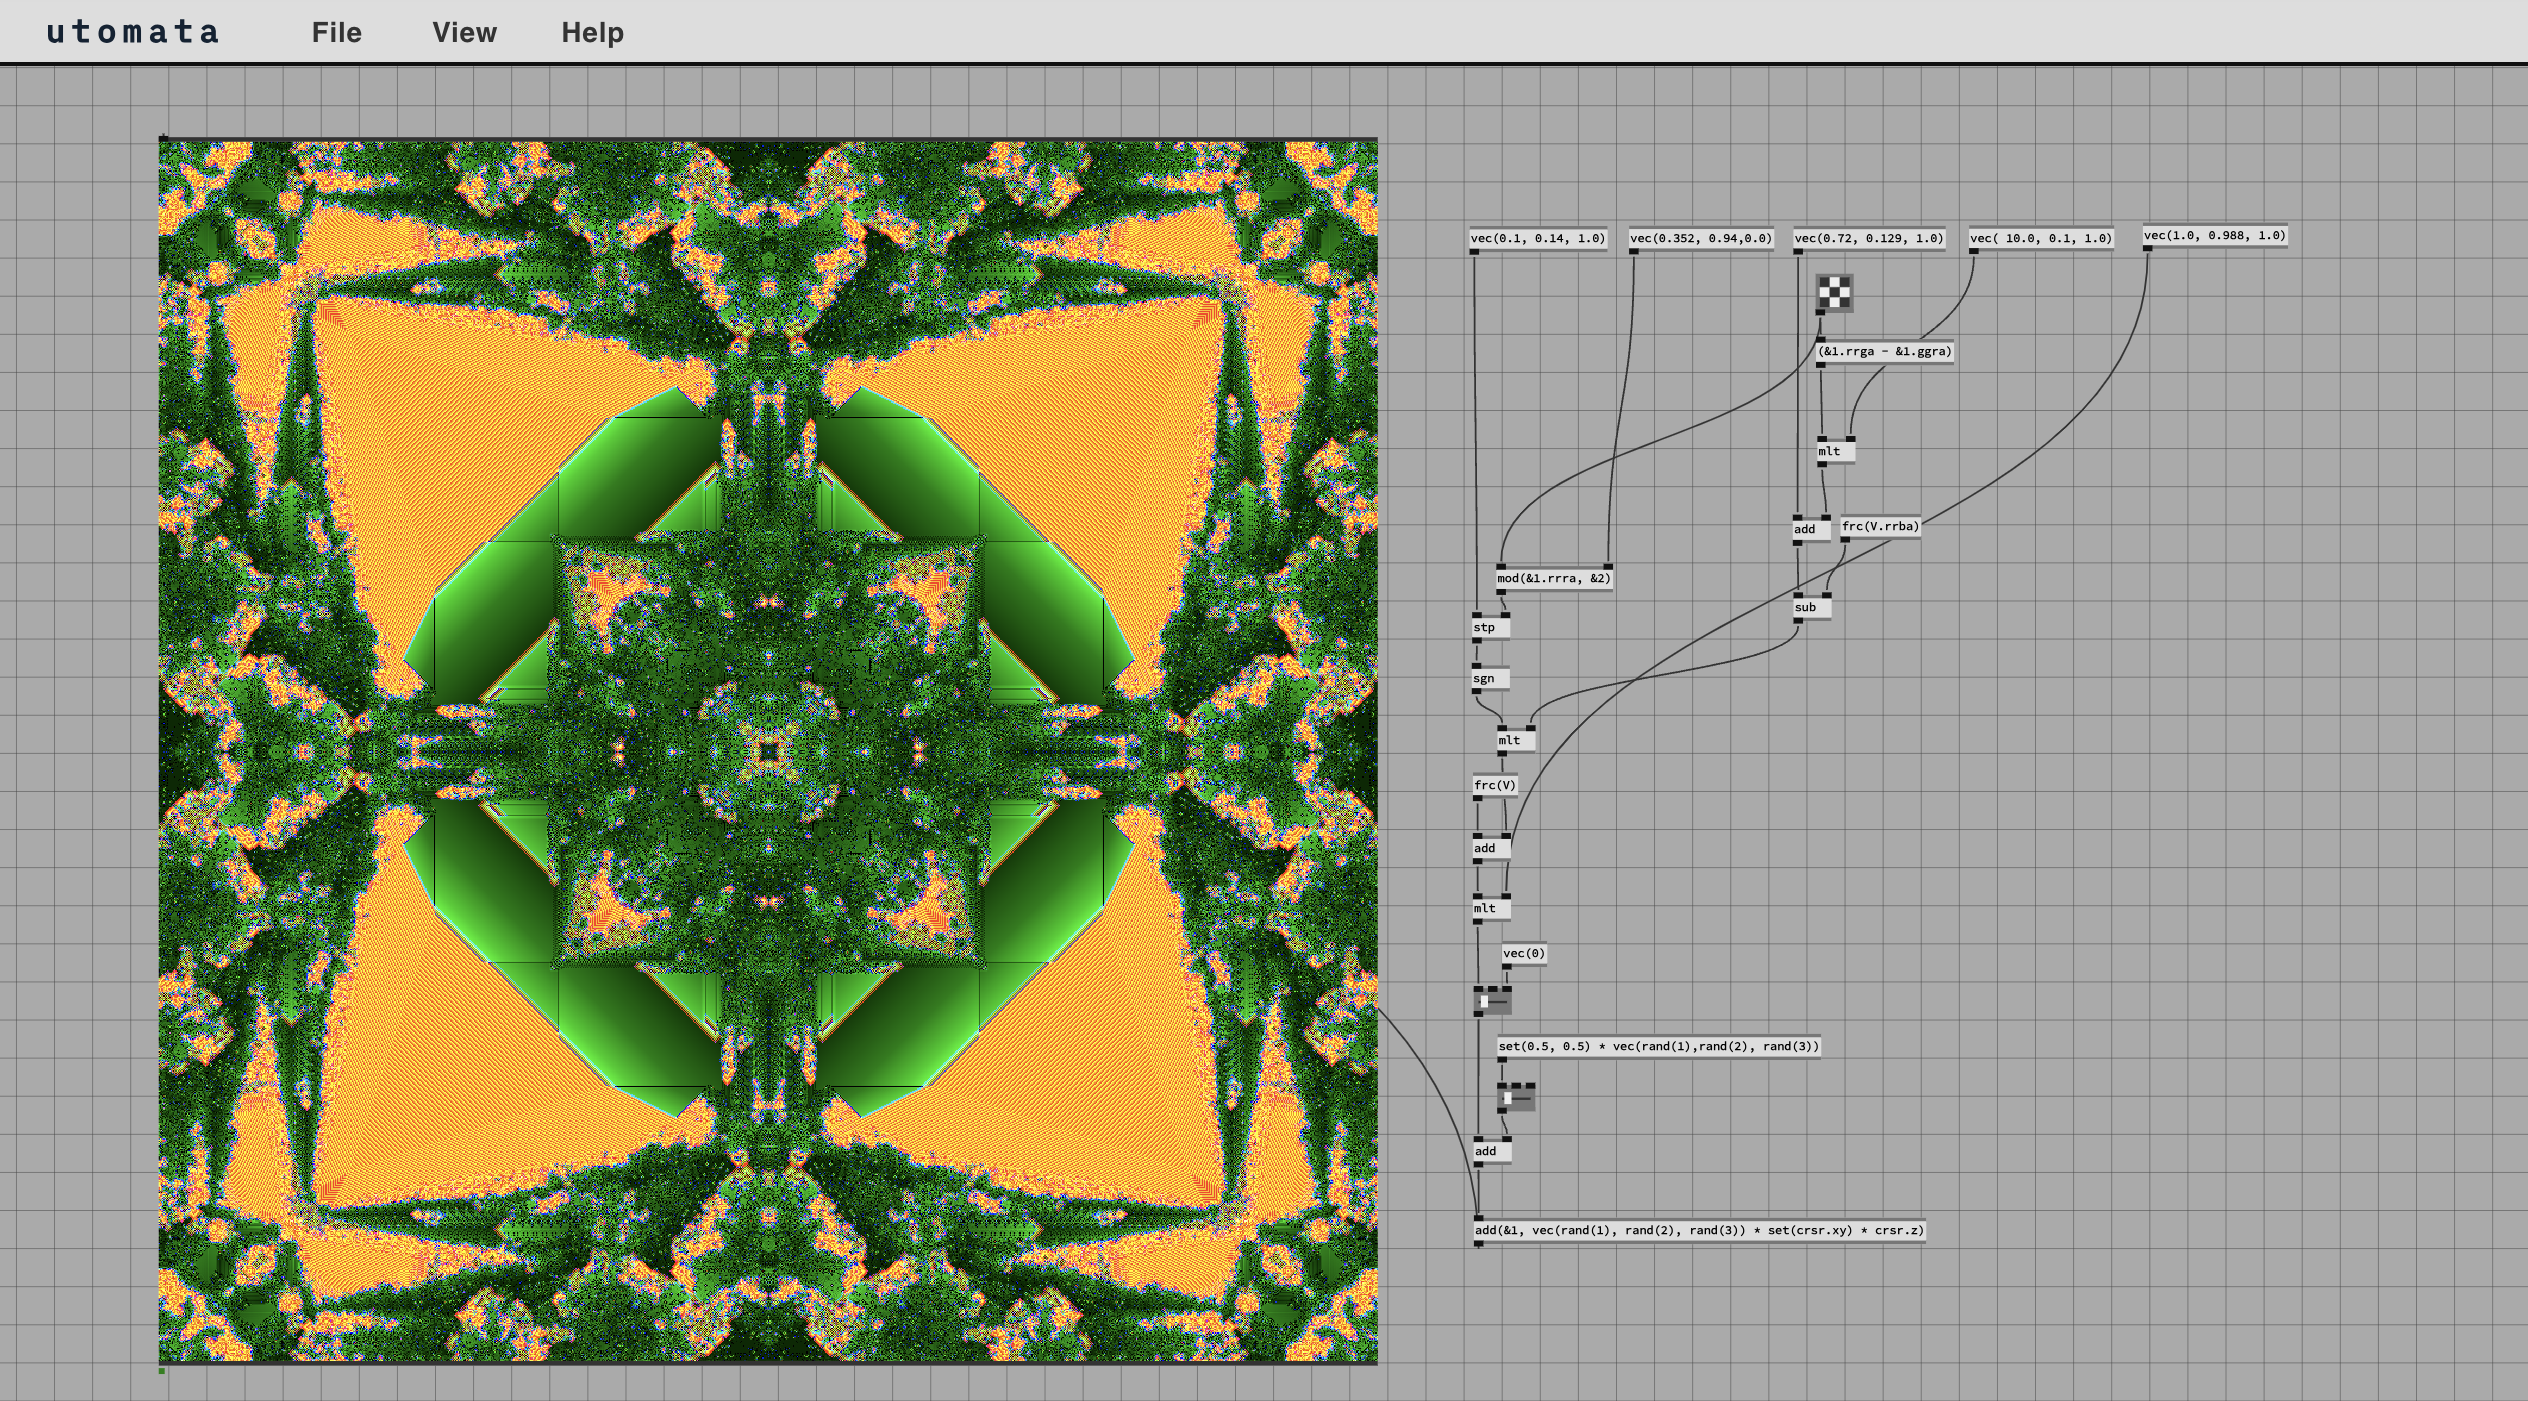Select the vec(0.1, 0.14, 1.0) node
The width and height of the screenshot is (2528, 1401).
point(1537,238)
